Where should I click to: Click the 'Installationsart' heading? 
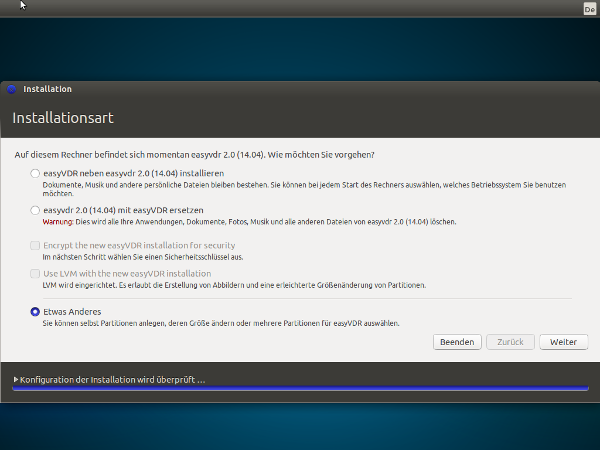tap(62, 118)
